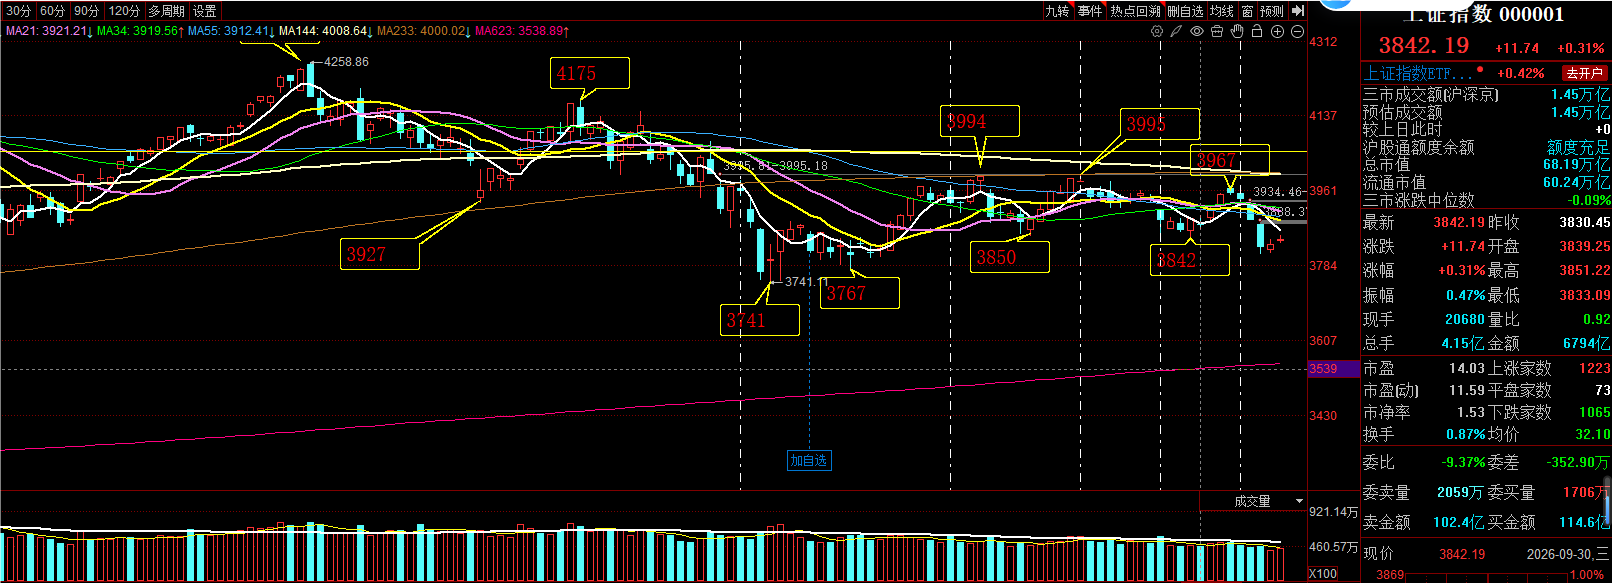Image resolution: width=1612 pixels, height=583 pixels.
Task: Toggle the 热点回溯 overlay
Action: pyautogui.click(x=1135, y=11)
